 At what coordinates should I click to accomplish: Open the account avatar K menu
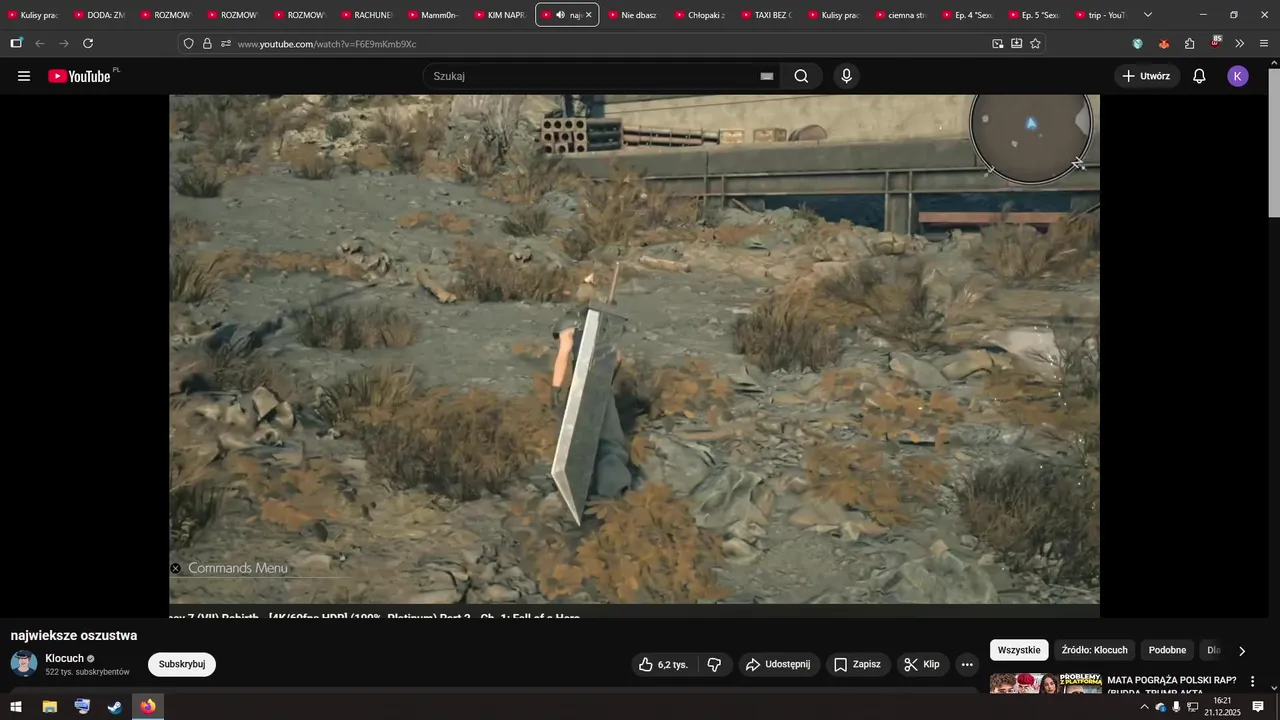coord(1238,76)
